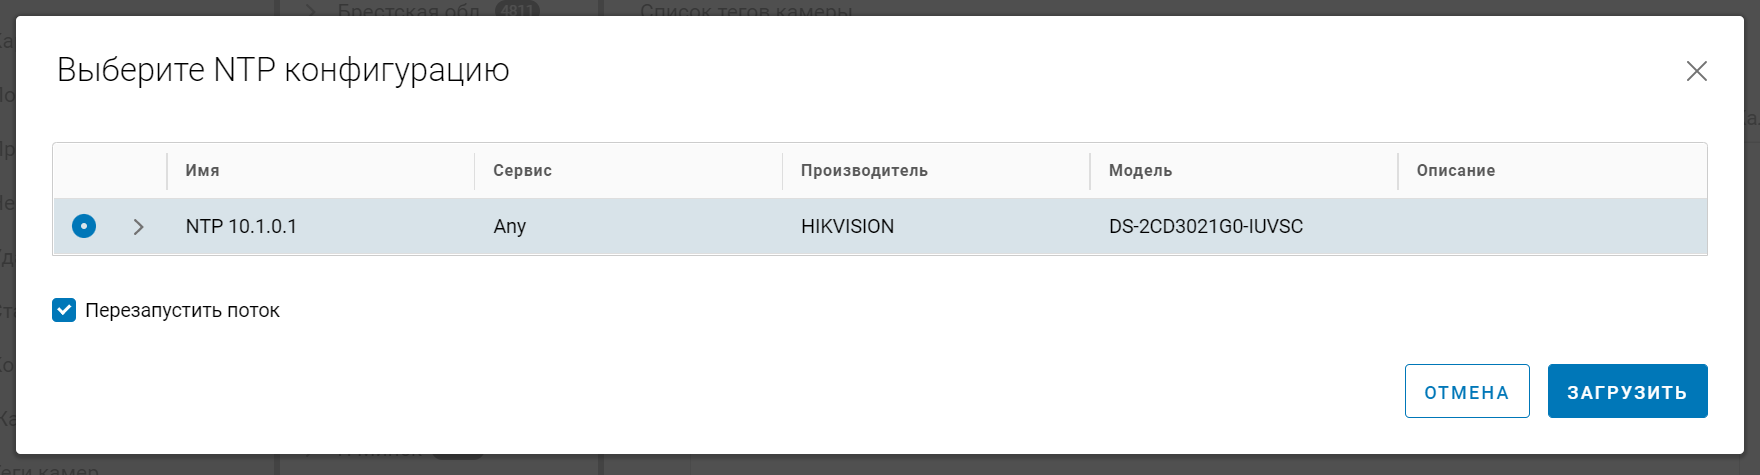1760x475 pixels.
Task: Select the NTP 10.1.0.1 name cell
Action: [241, 227]
